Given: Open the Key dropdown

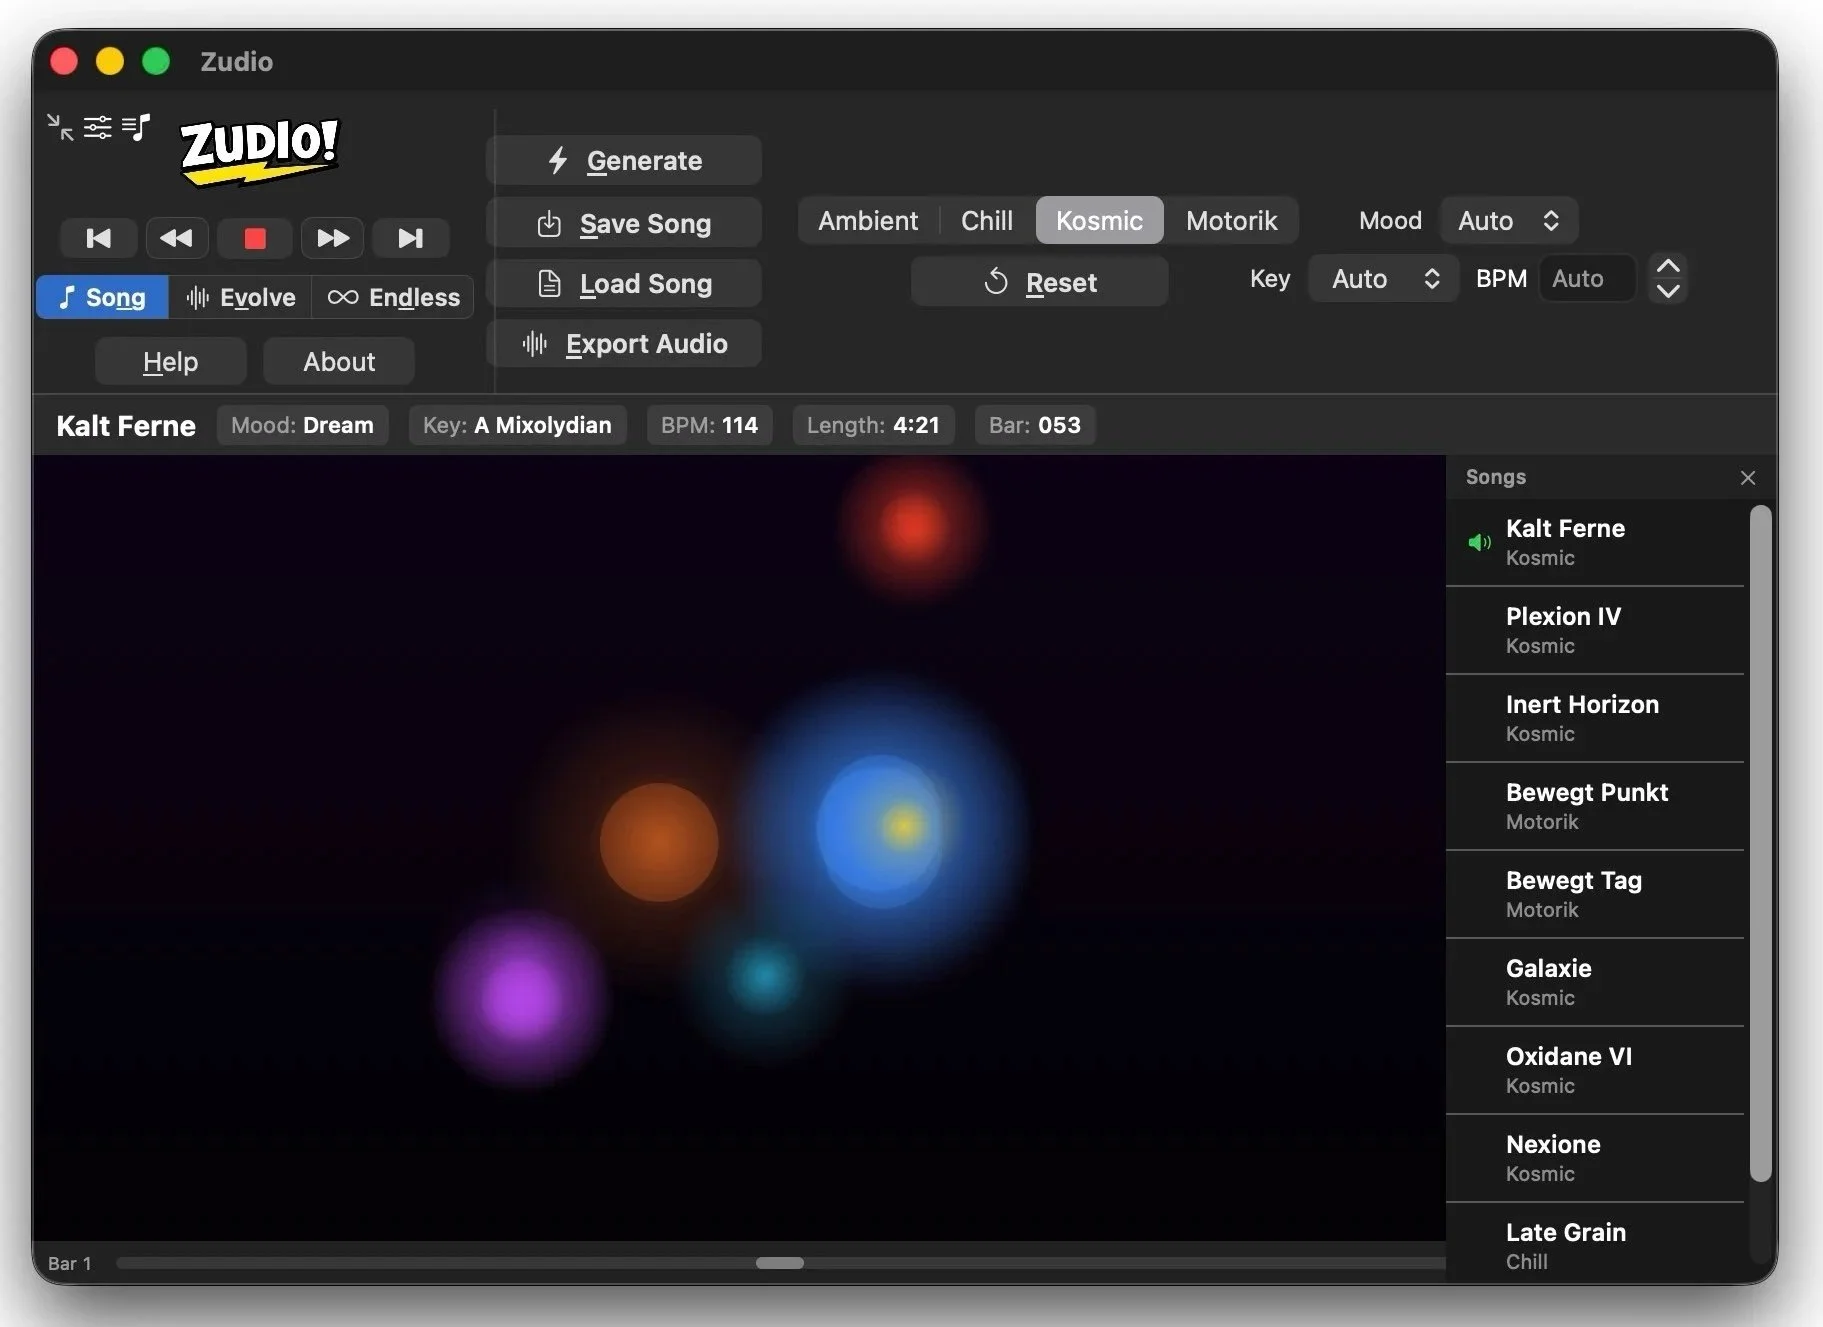Looking at the screenshot, I should [x=1382, y=279].
